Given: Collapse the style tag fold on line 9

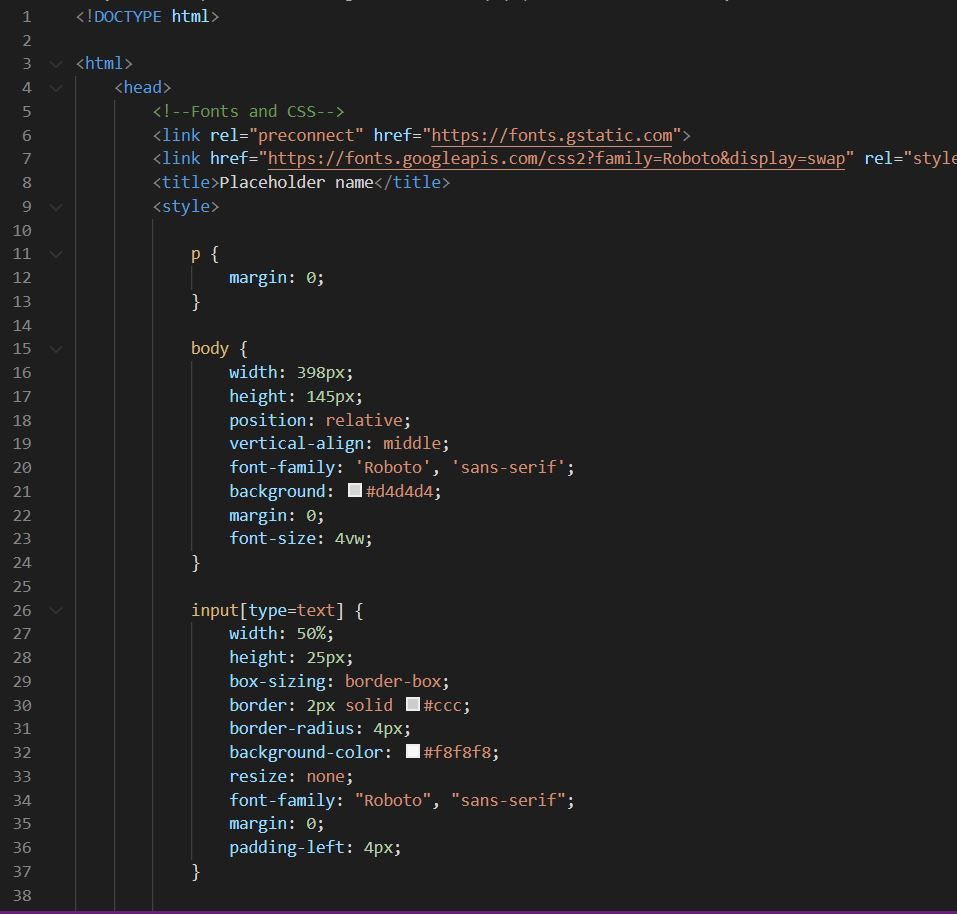Looking at the screenshot, I should tap(56, 207).
